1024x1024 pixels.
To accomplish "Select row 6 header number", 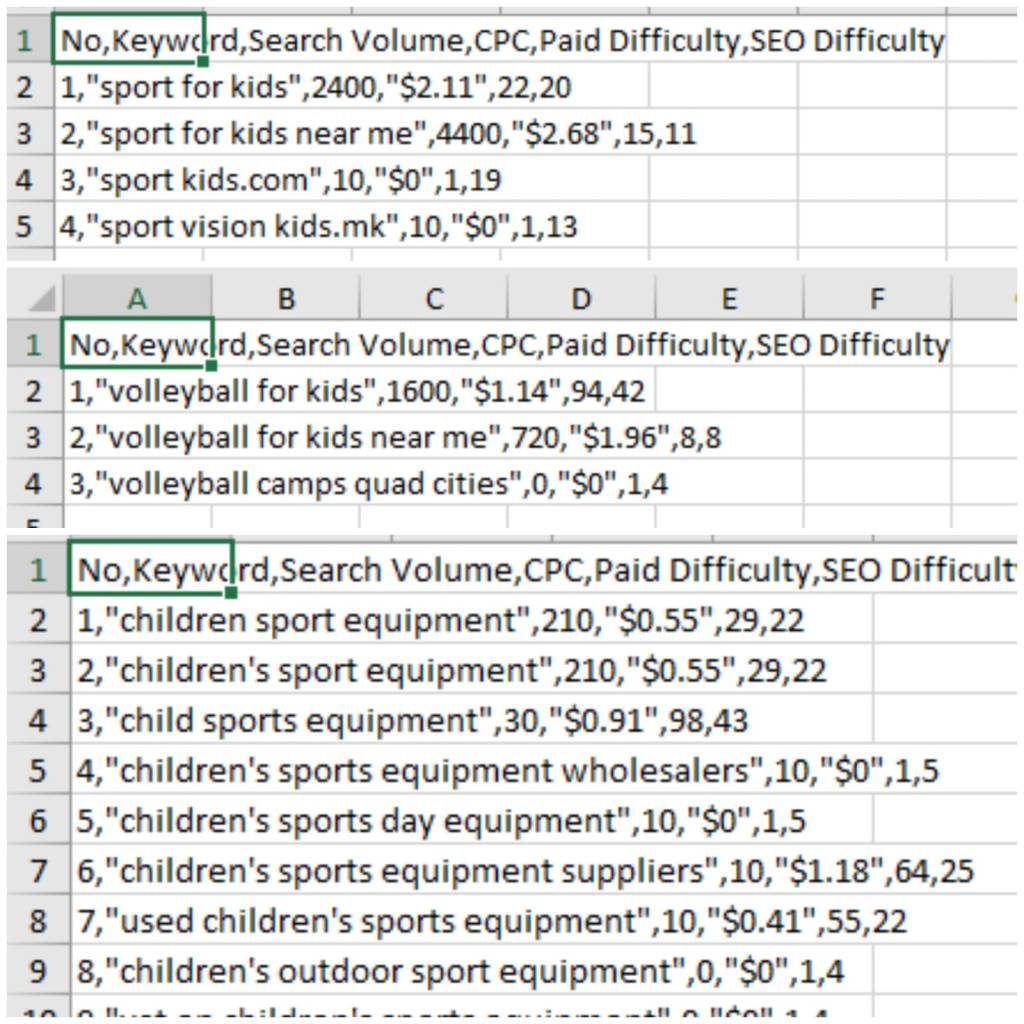I will click(37, 821).
